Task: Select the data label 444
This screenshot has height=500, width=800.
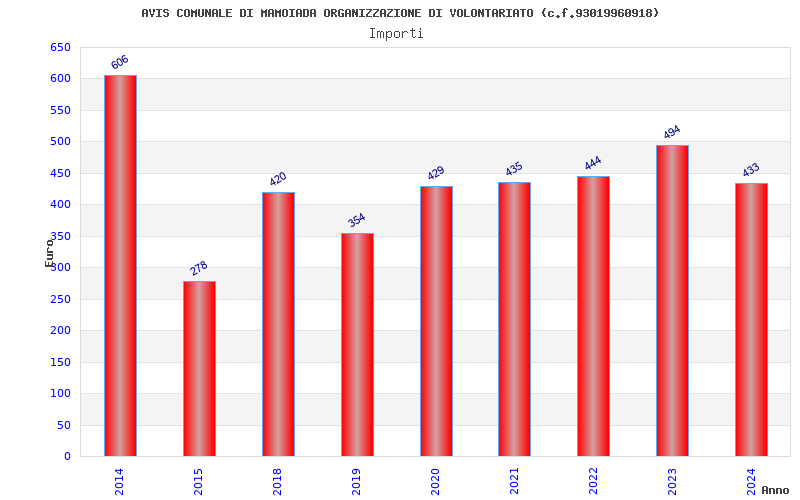Action: click(x=593, y=163)
